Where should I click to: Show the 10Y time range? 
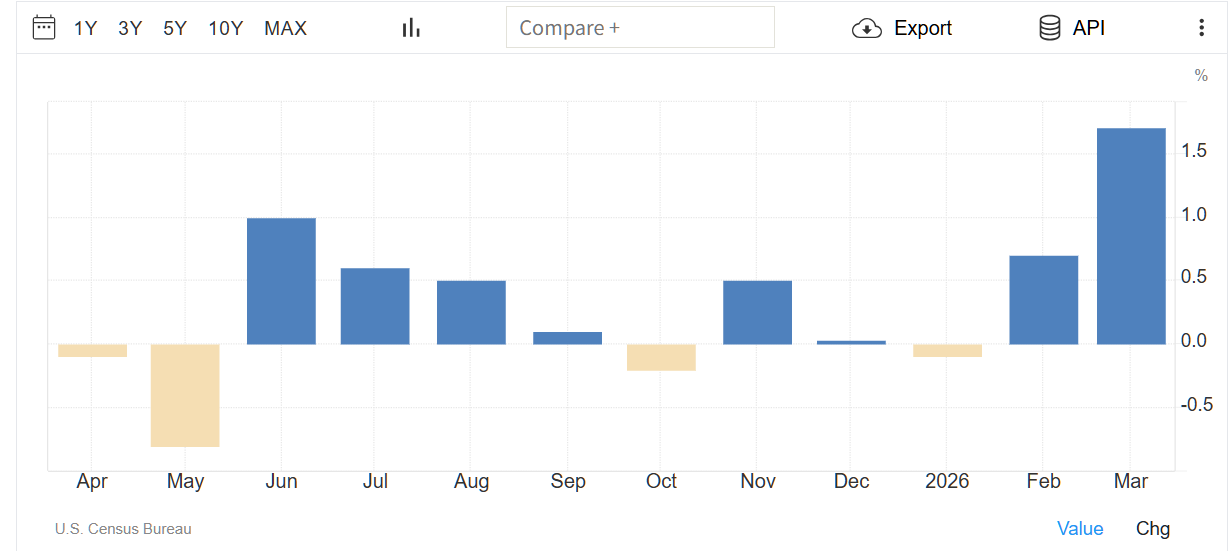pyautogui.click(x=225, y=28)
